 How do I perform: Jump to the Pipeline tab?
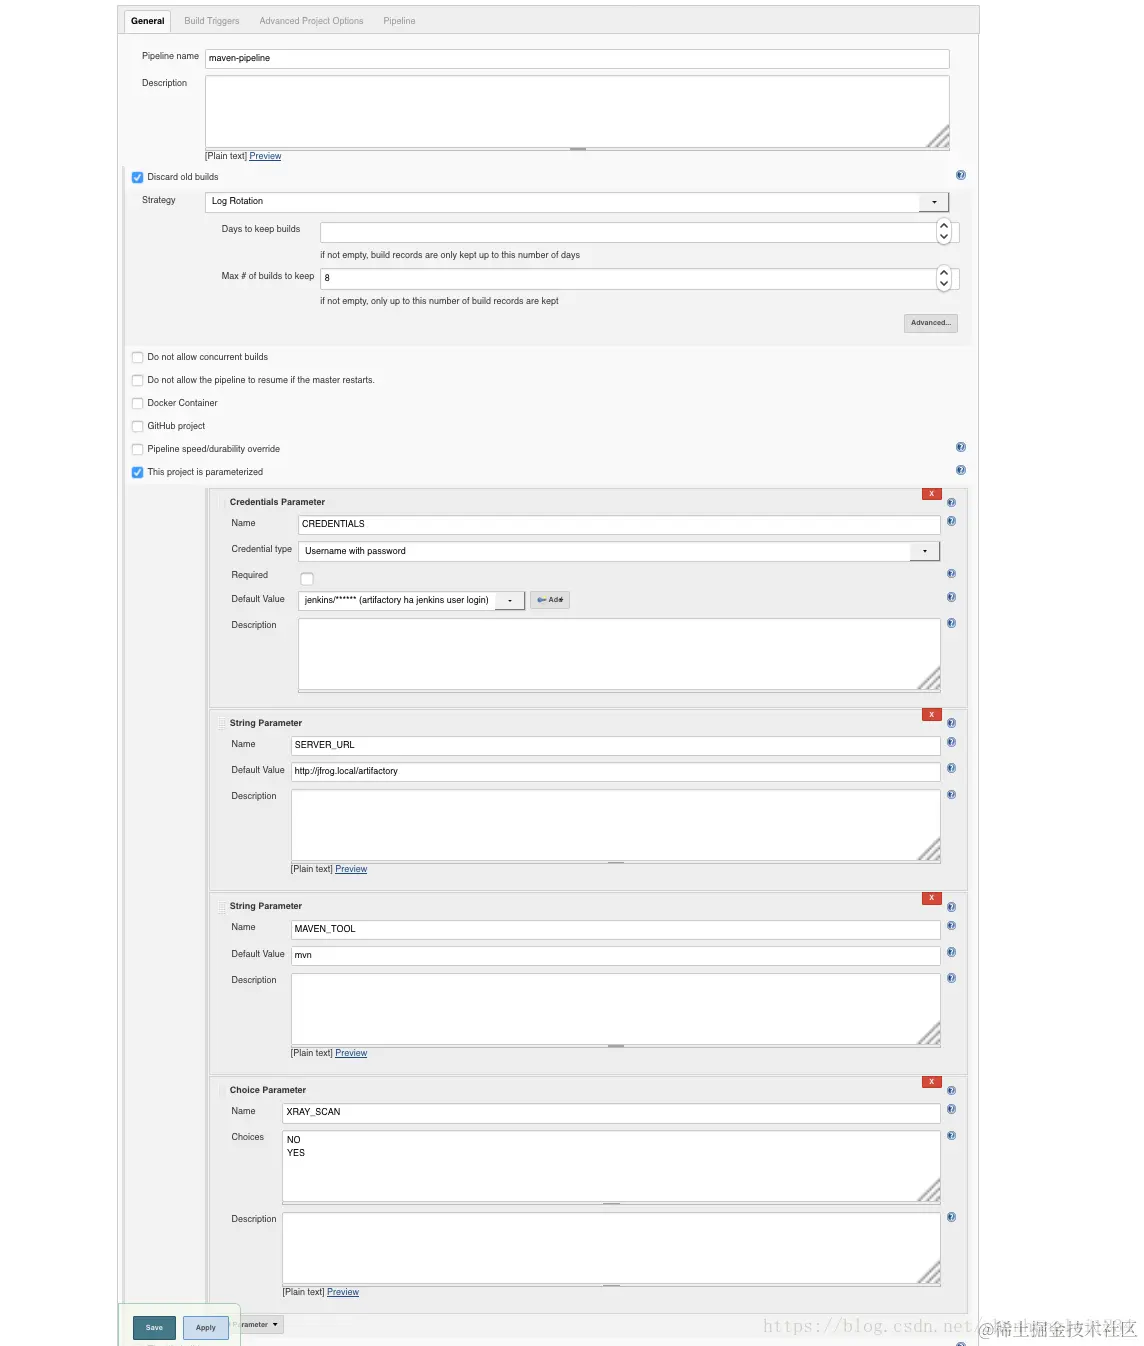click(399, 21)
